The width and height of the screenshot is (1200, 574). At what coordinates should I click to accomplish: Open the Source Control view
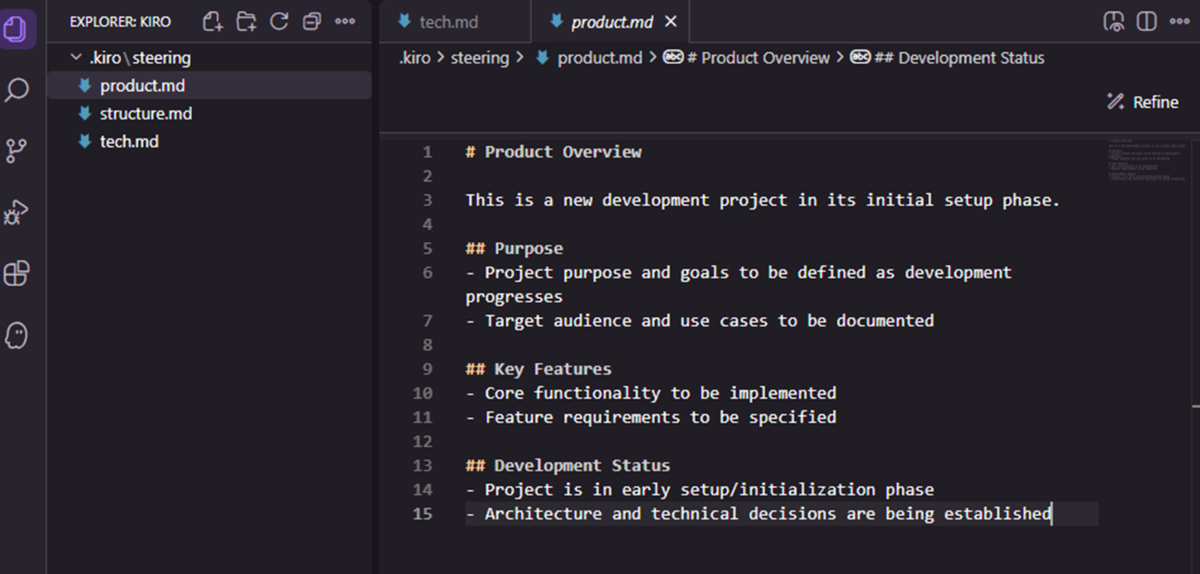18,151
